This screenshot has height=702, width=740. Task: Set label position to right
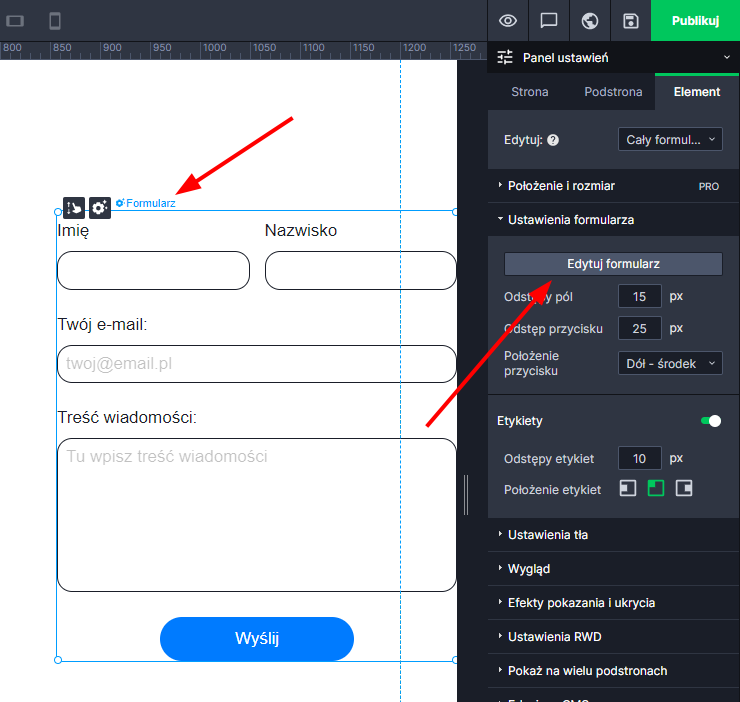(684, 488)
